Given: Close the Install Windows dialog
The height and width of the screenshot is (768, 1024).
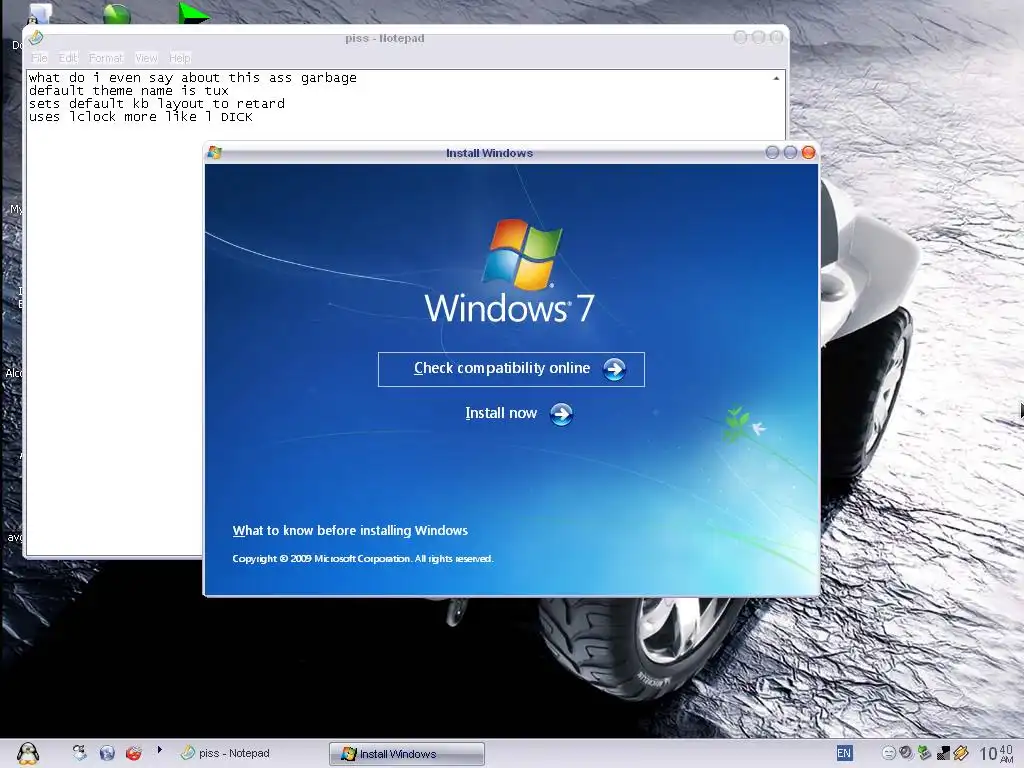Looking at the screenshot, I should point(808,152).
